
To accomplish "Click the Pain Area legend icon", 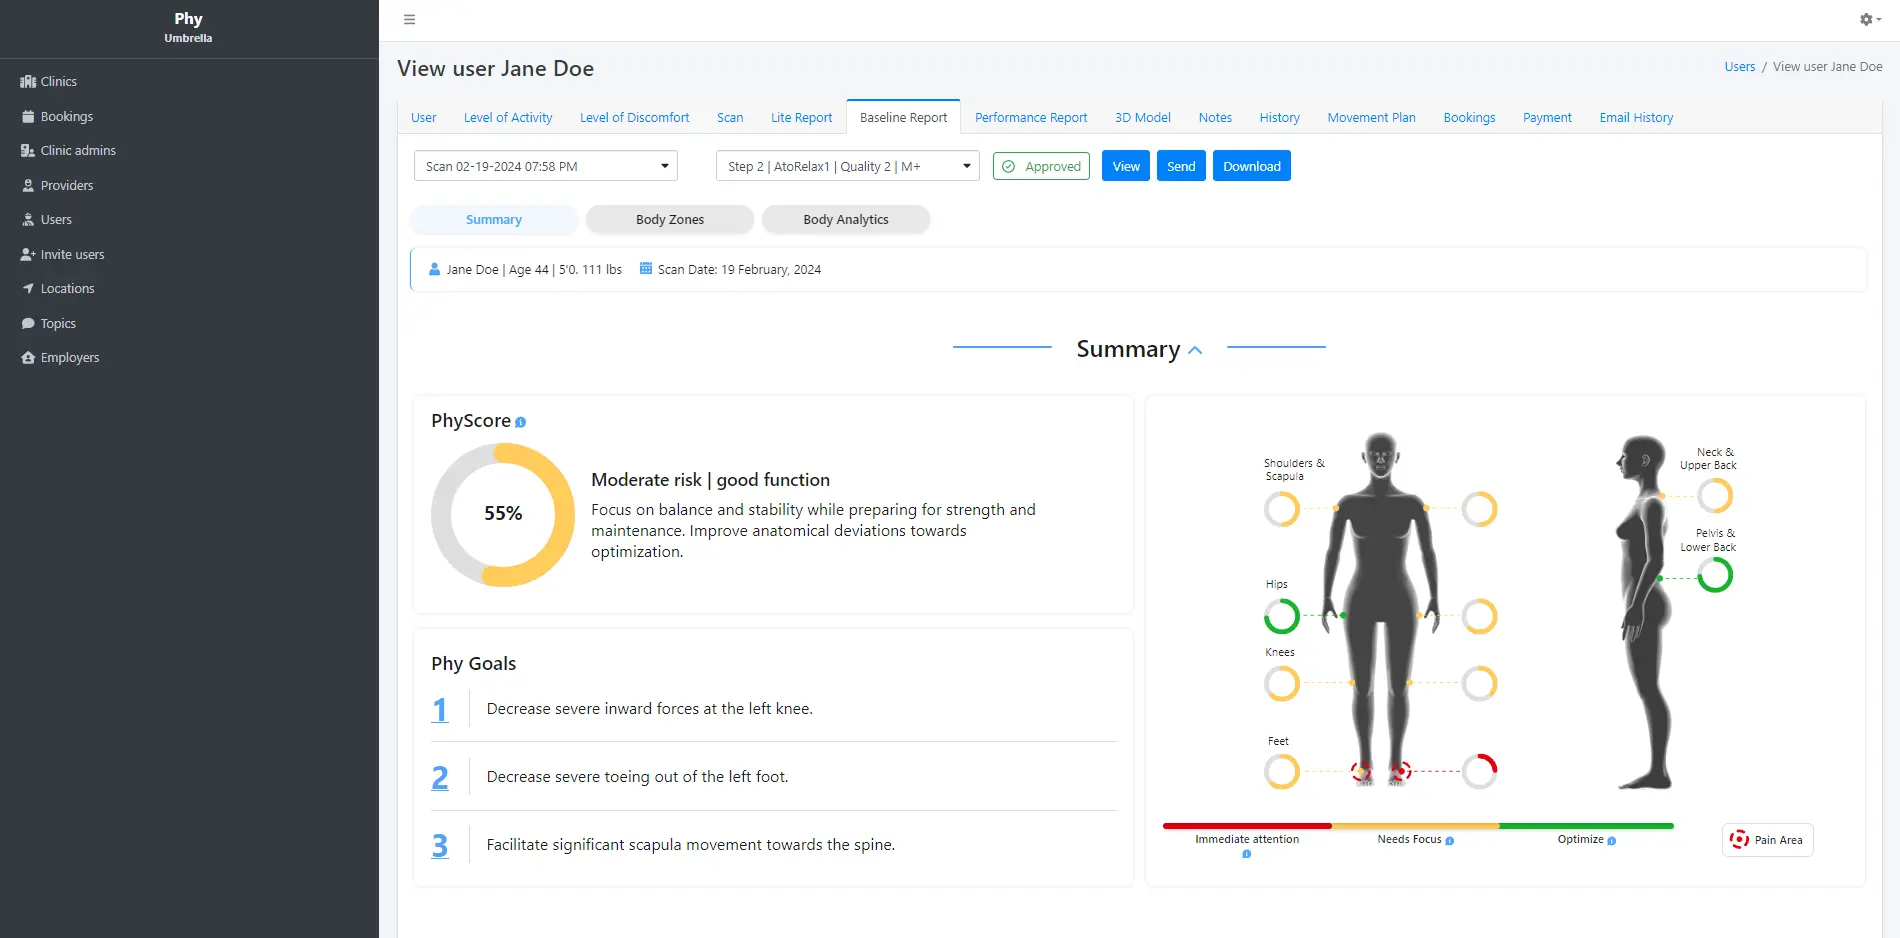I will [1739, 839].
